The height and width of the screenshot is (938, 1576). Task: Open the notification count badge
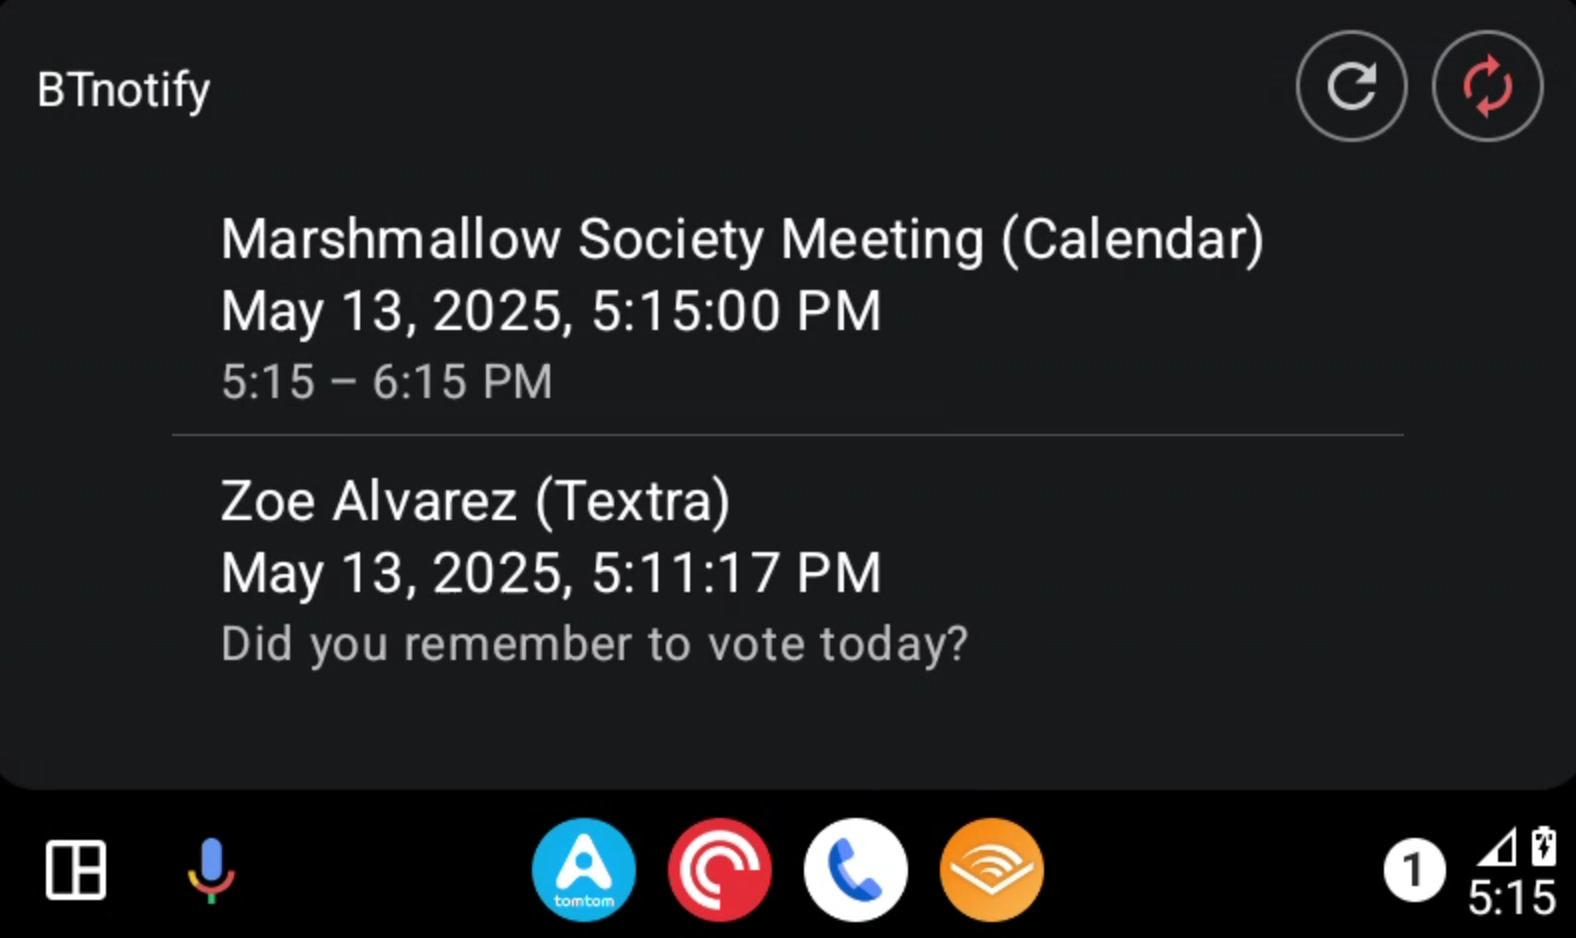pos(1413,870)
